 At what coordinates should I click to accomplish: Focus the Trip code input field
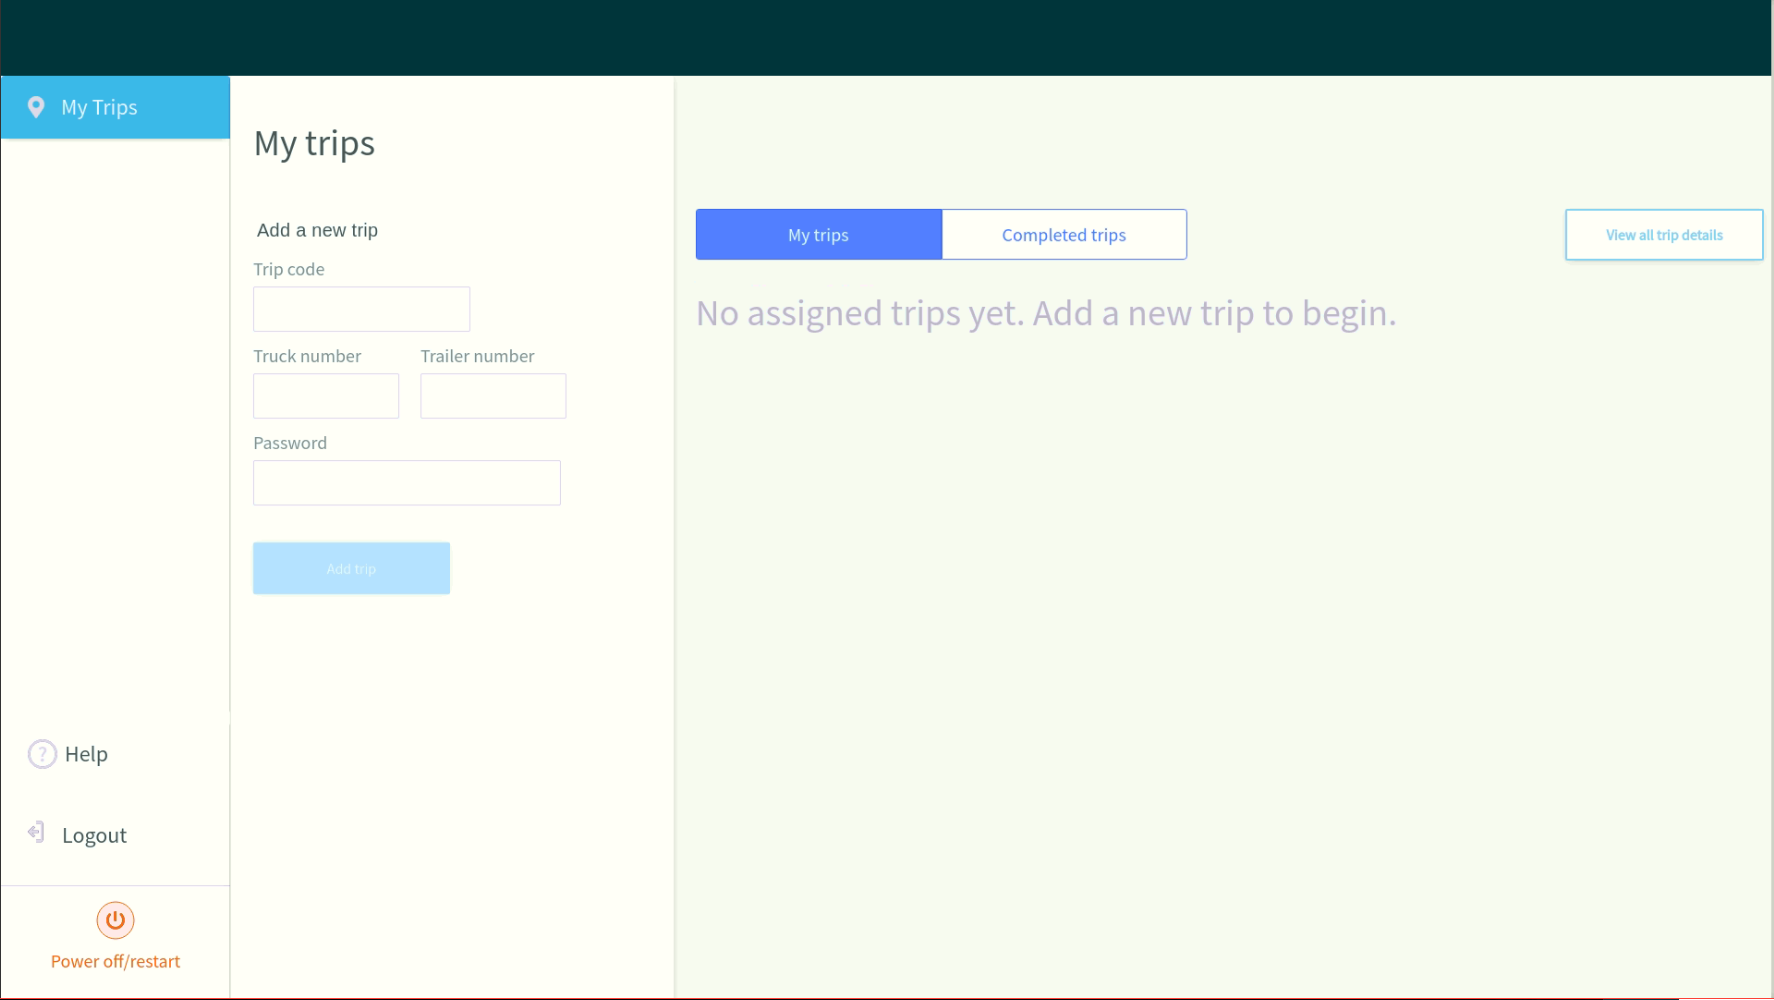tap(361, 309)
